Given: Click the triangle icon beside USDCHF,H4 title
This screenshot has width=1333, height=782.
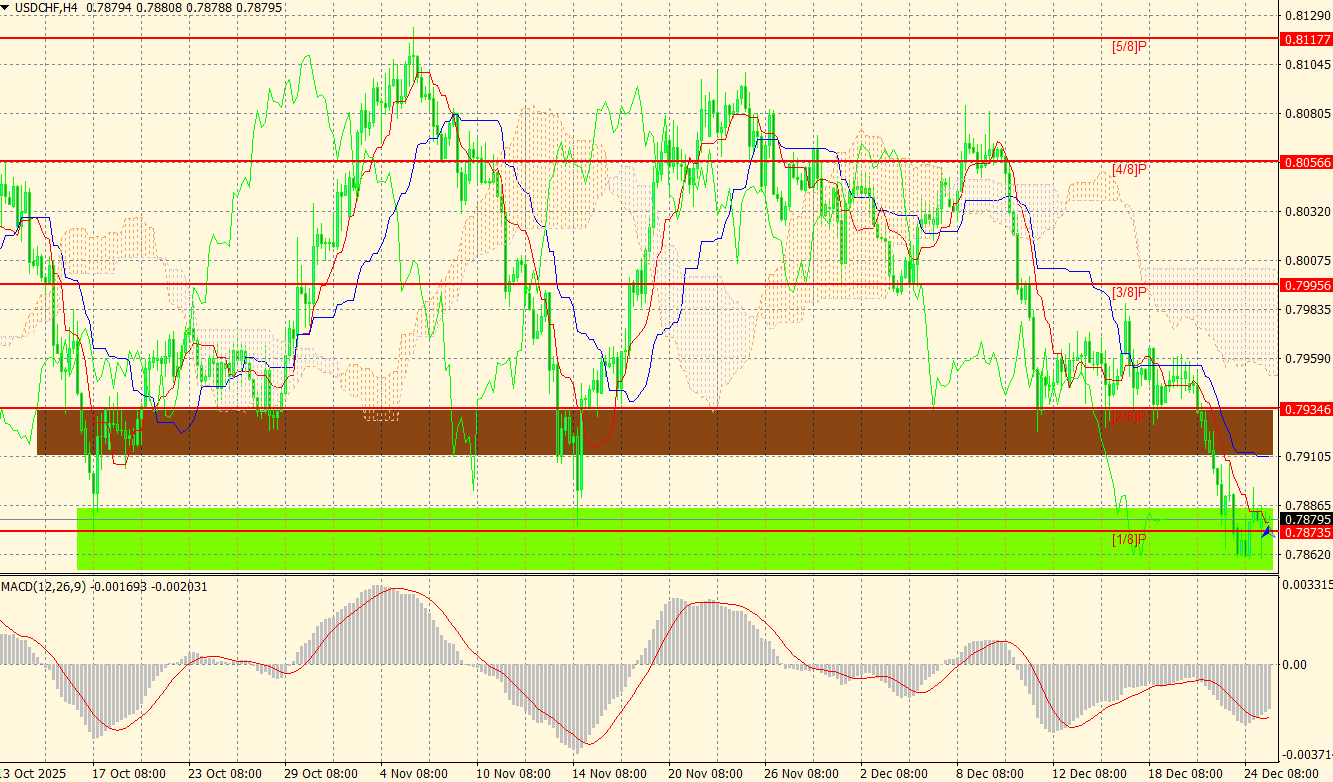Looking at the screenshot, I should pyautogui.click(x=5, y=7).
